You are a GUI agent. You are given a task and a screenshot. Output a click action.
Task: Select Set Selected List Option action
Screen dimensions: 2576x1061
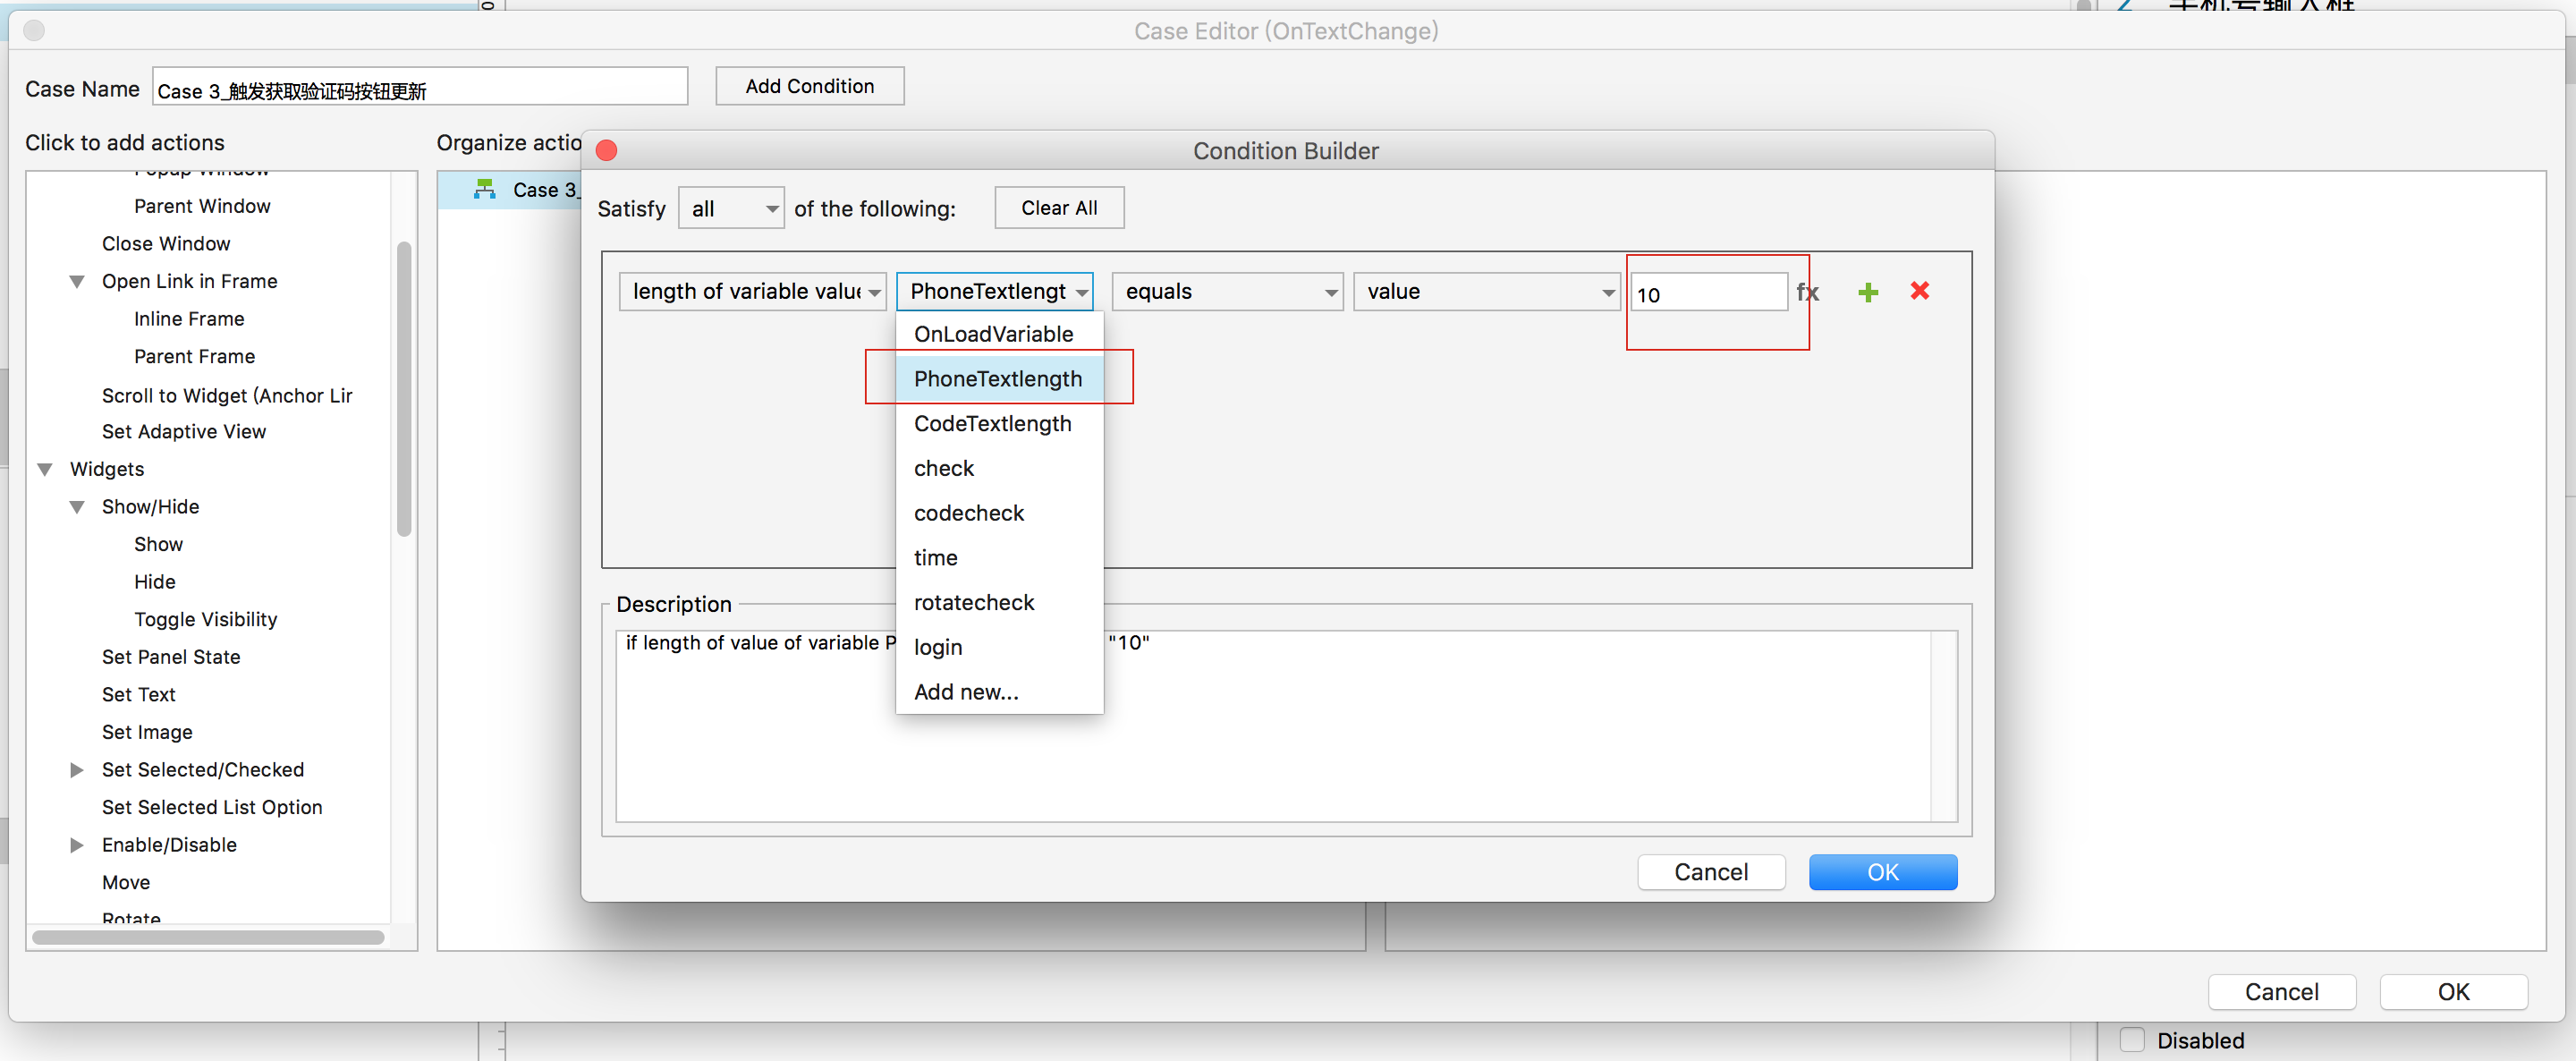pos(212,807)
